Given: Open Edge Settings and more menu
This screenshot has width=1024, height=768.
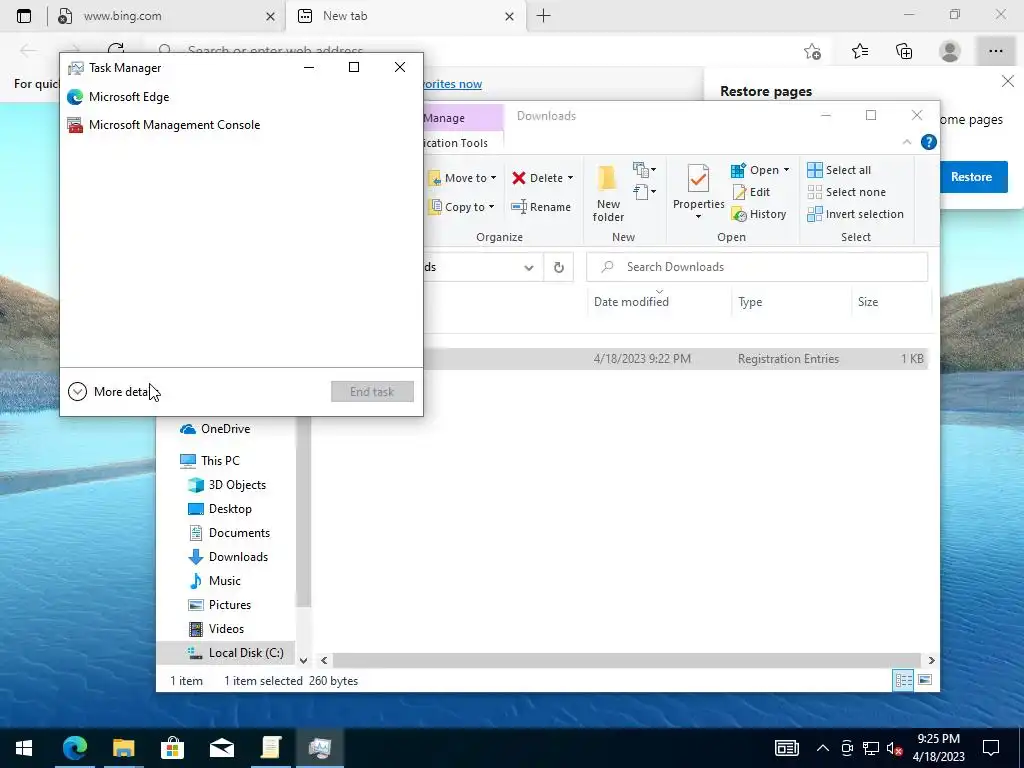Looking at the screenshot, I should tap(995, 51).
